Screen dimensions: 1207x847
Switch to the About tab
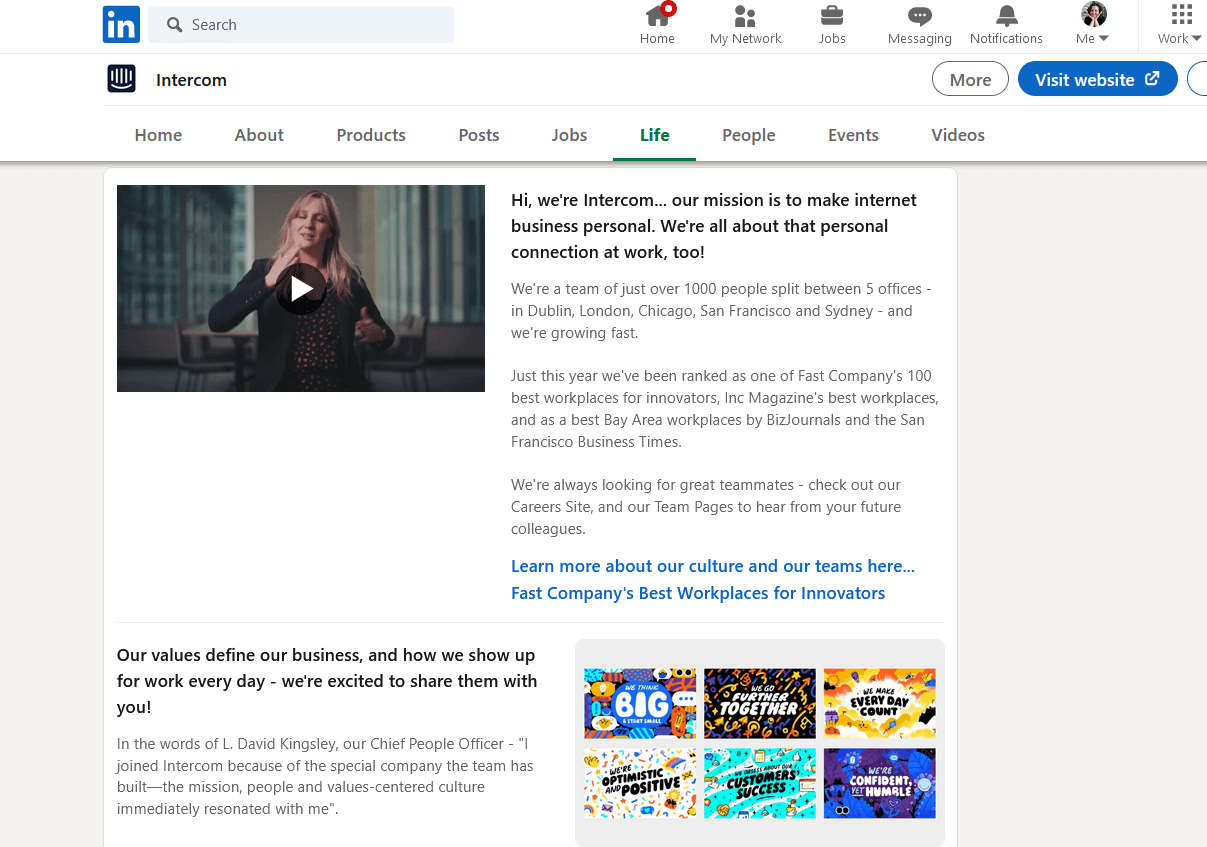pyautogui.click(x=259, y=135)
